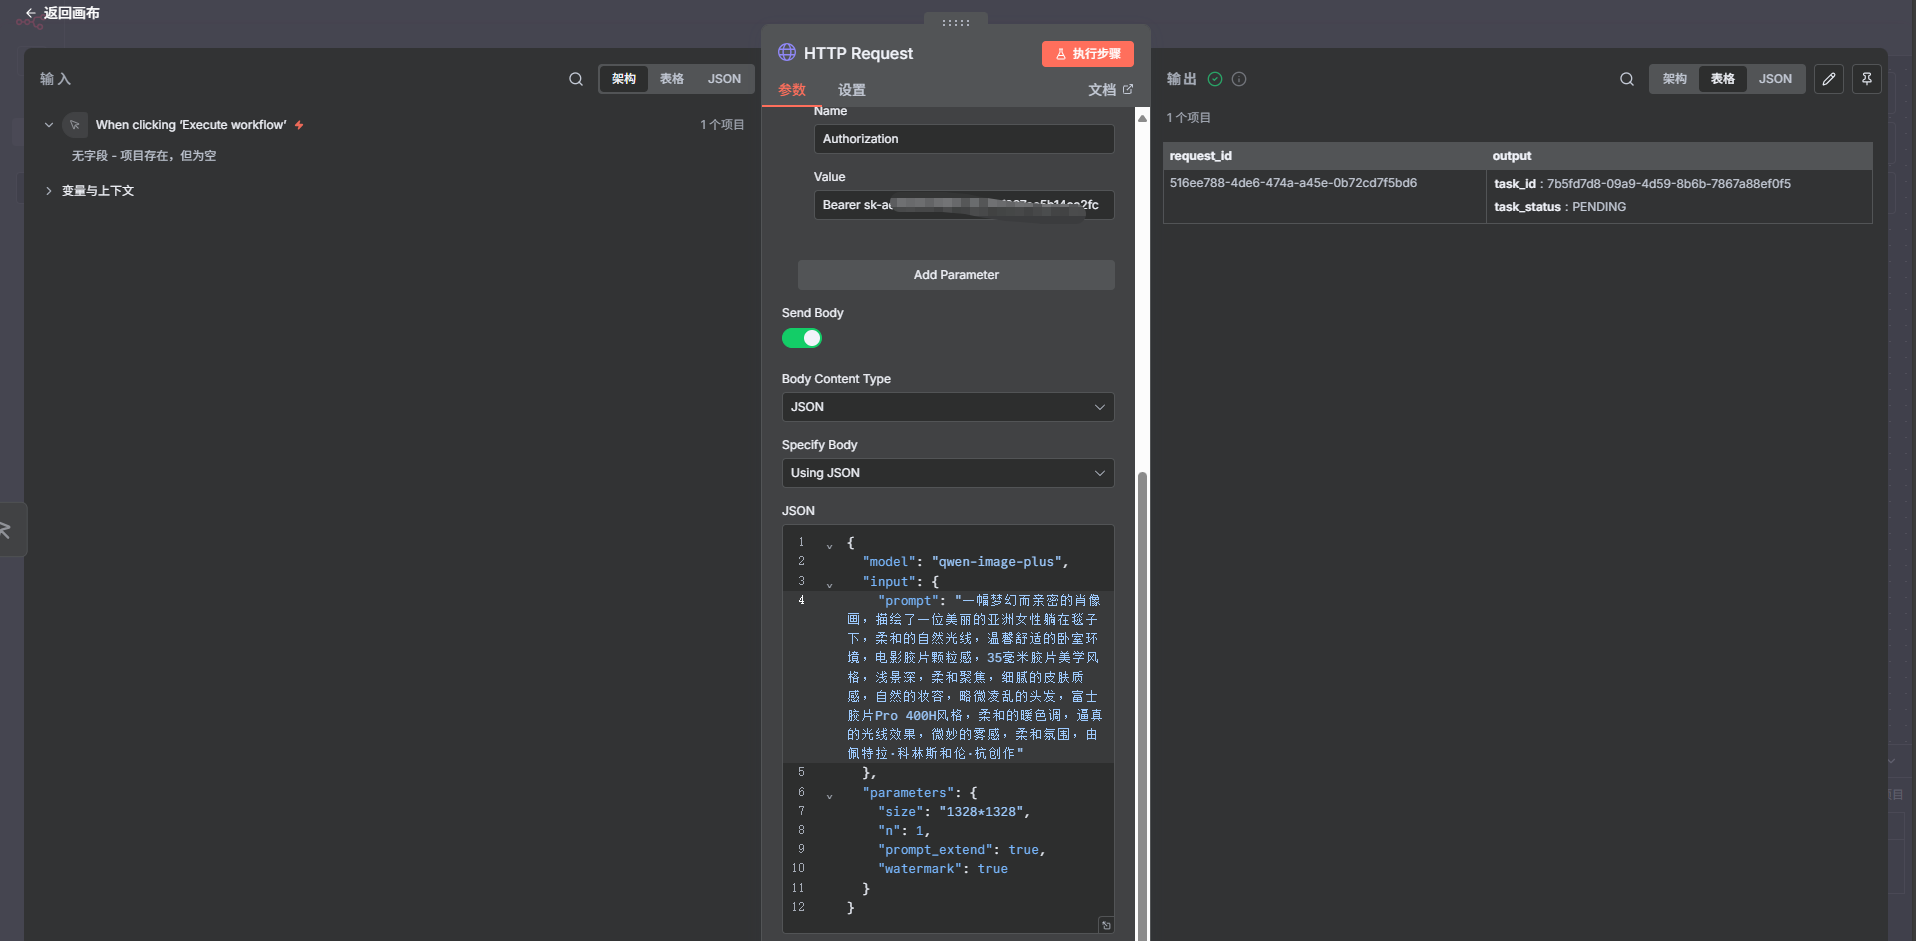This screenshot has height=941, width=1916.
Task: Click into the JSON body code editor prompt line
Action: coord(975,677)
